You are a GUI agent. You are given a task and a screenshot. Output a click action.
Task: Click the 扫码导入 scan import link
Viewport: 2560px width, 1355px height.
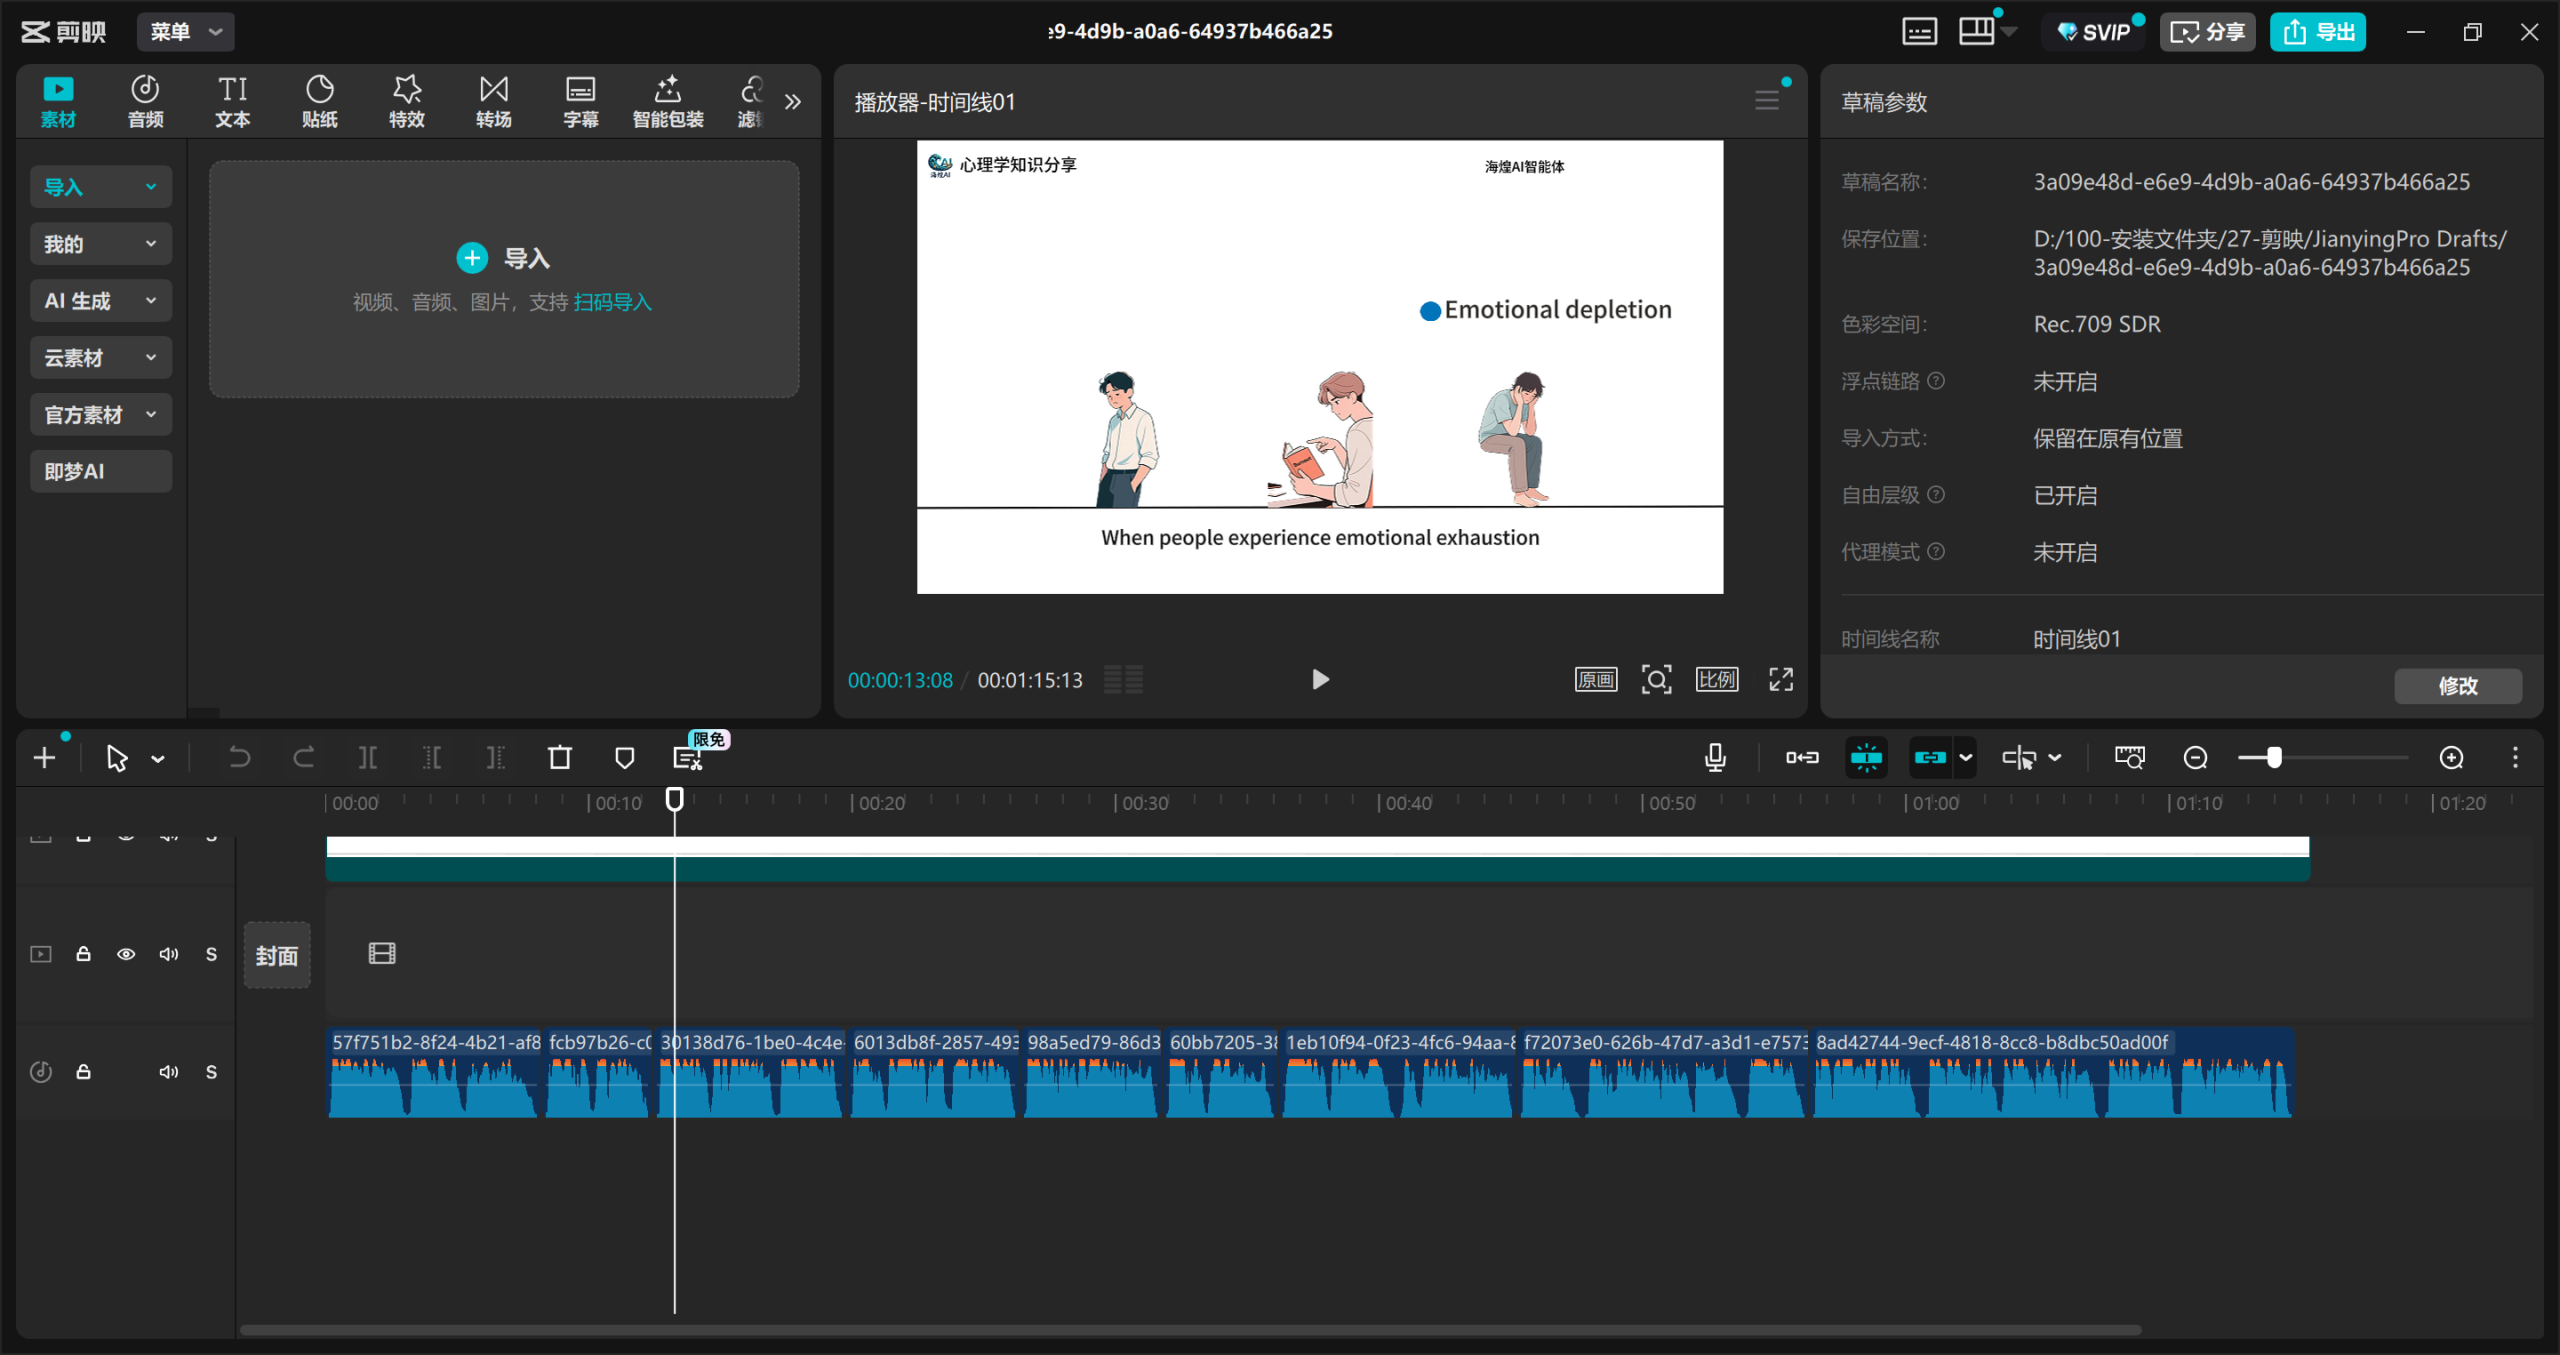click(x=612, y=302)
